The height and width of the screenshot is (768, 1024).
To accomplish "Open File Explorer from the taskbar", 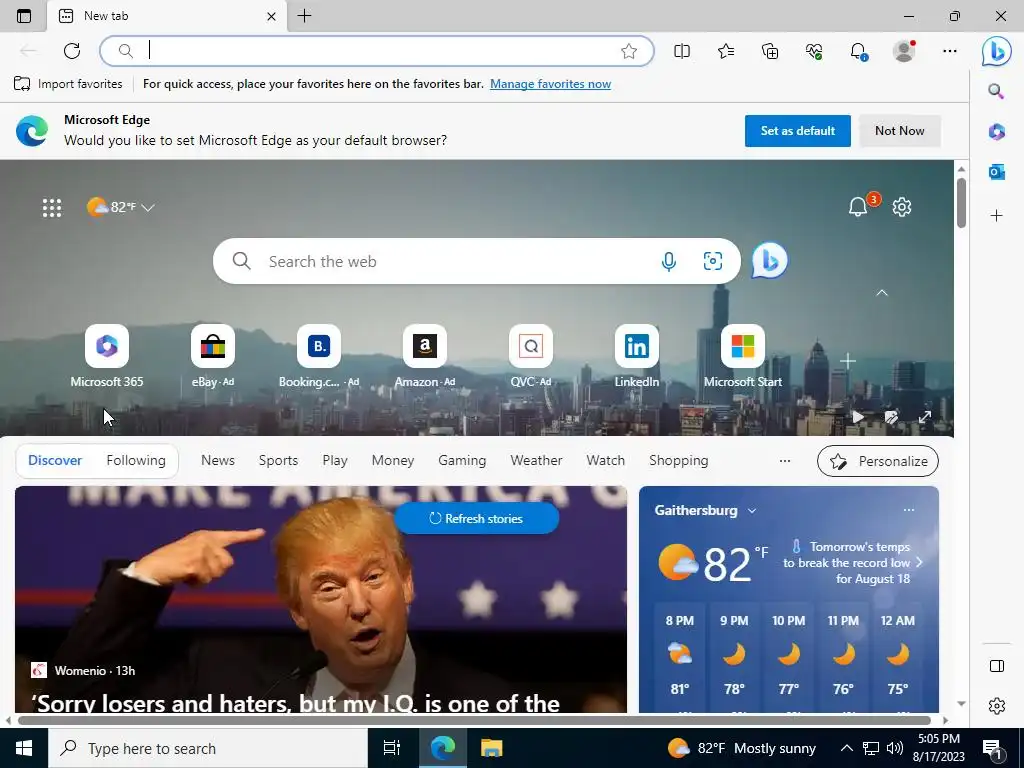I will (x=491, y=748).
